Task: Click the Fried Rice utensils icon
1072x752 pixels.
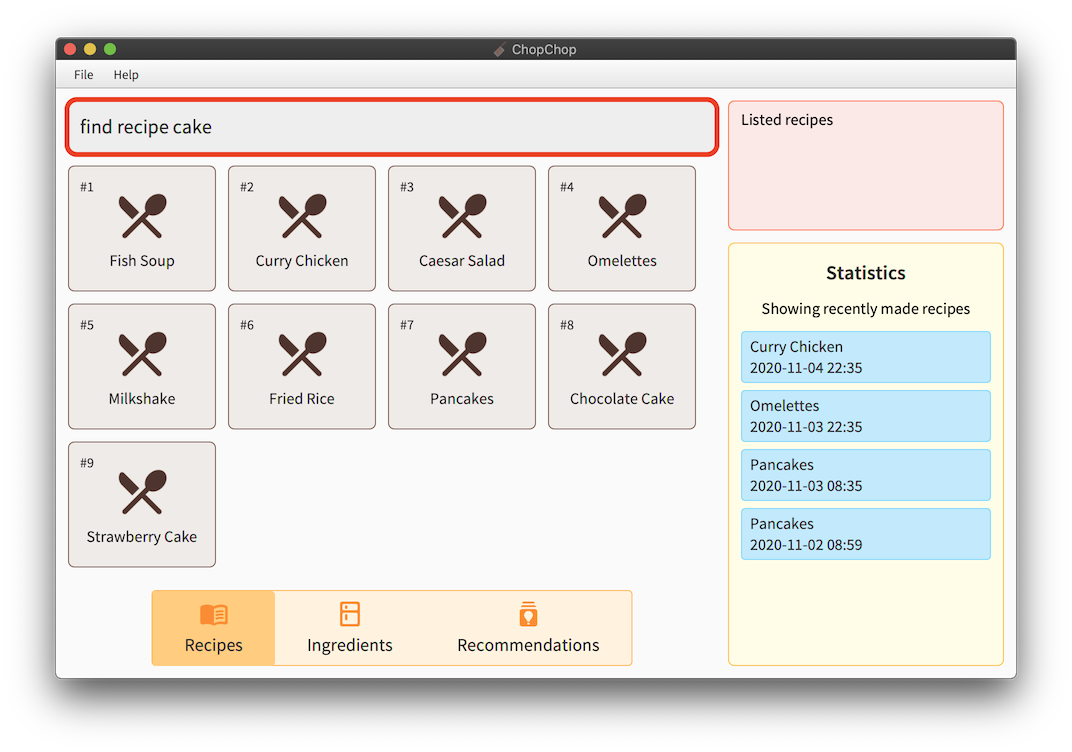Action: (302, 354)
